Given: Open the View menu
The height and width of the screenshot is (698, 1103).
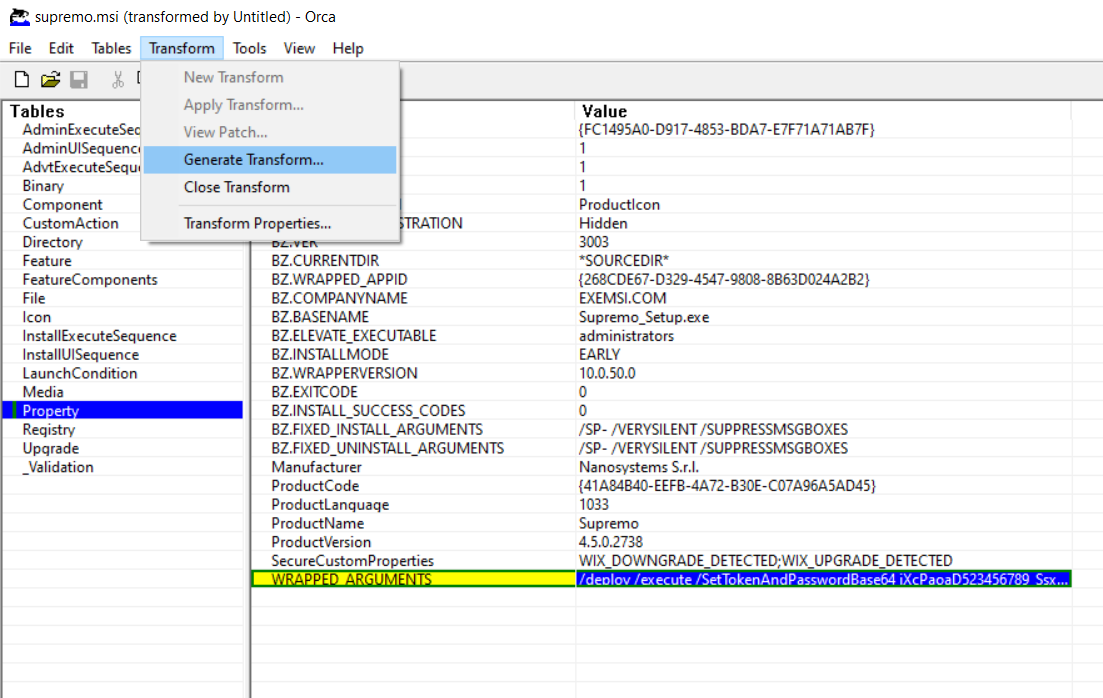Looking at the screenshot, I should 299,49.
